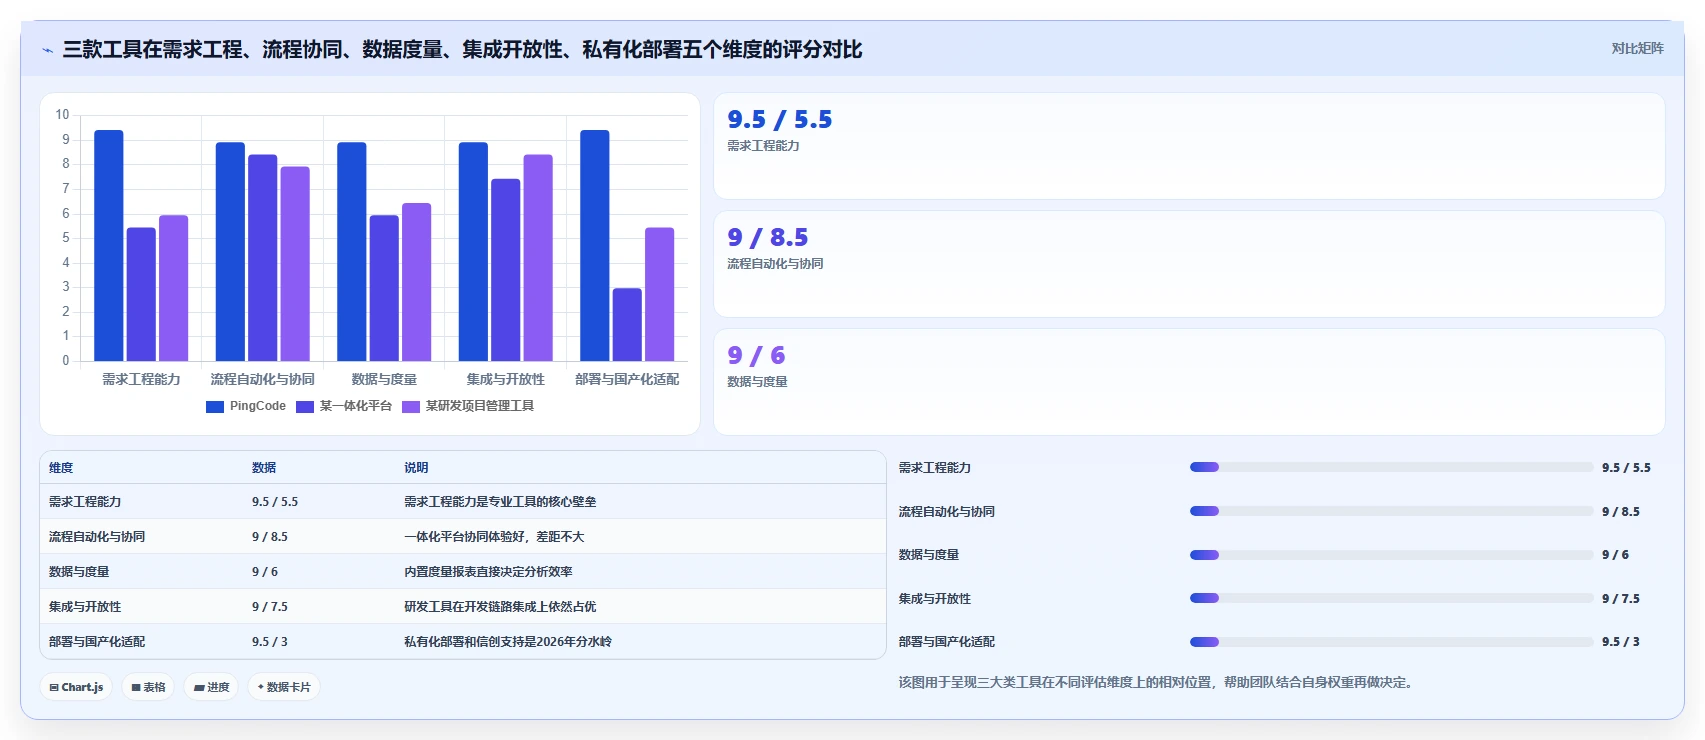Select the 流程自动化与协同 table row label

[x=97, y=537]
